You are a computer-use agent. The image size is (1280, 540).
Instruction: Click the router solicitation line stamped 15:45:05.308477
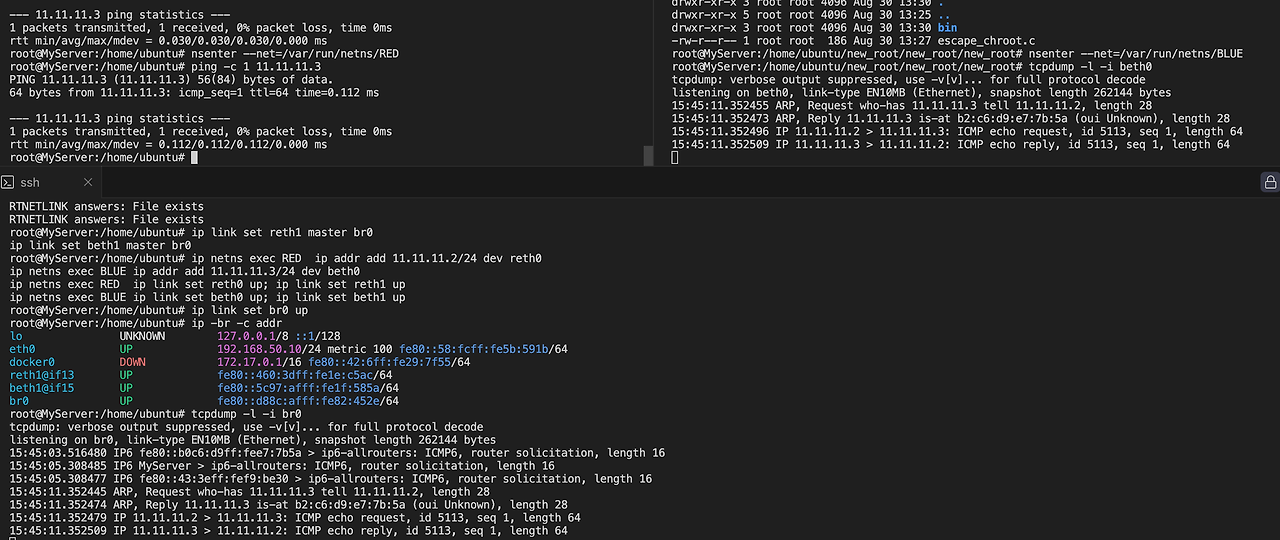[330, 478]
